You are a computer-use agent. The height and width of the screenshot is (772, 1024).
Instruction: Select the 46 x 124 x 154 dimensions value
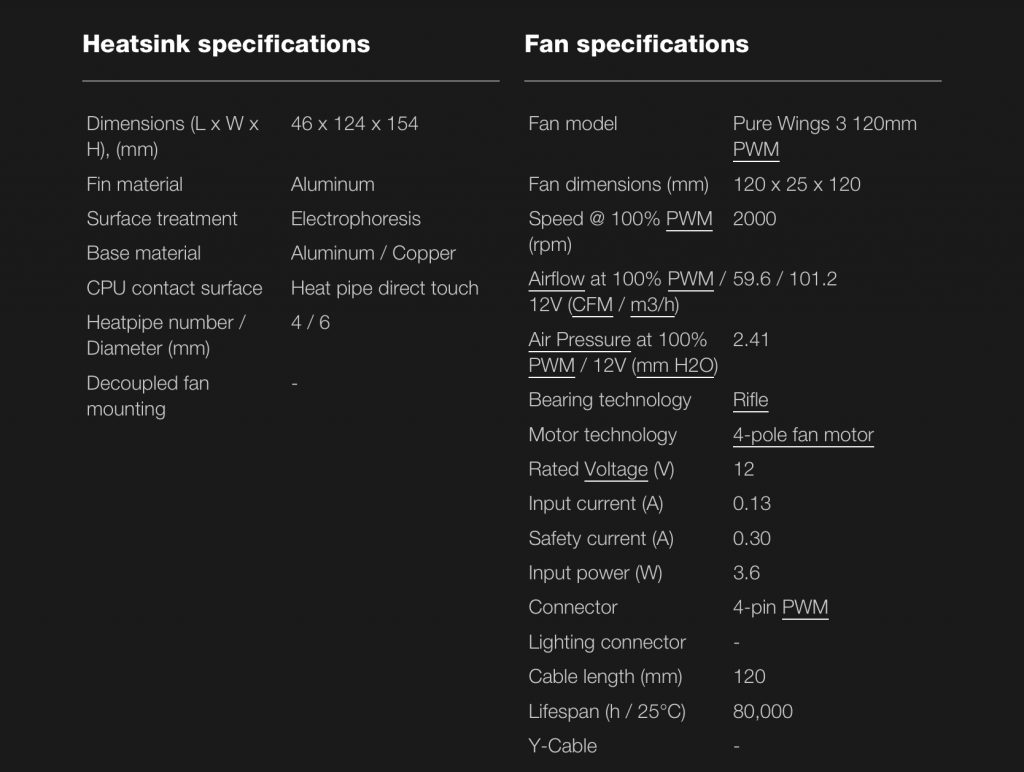(x=355, y=123)
